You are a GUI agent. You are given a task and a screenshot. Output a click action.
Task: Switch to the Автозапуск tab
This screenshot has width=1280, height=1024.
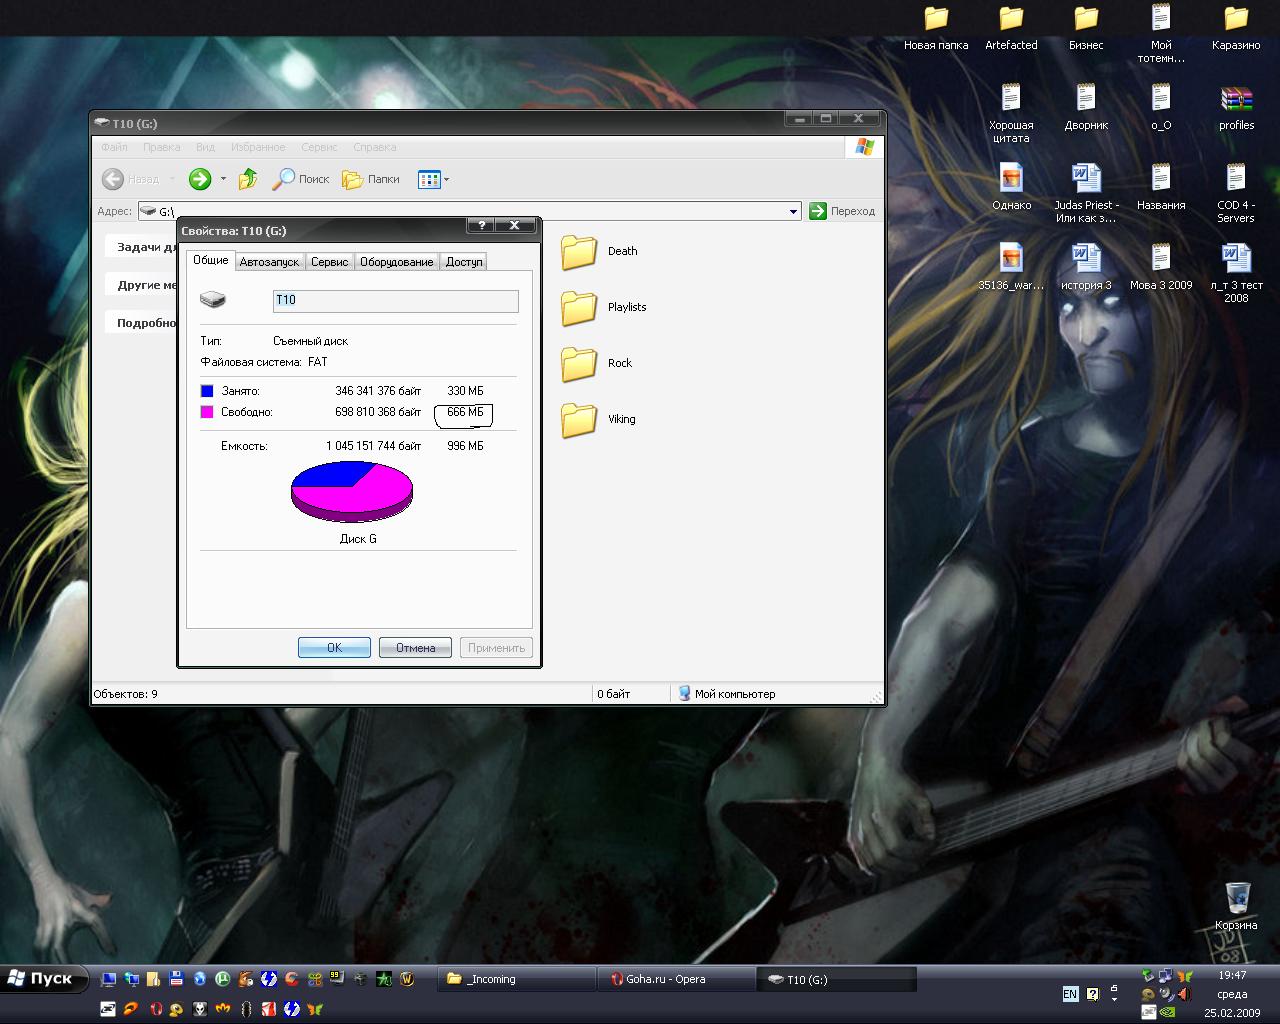tap(269, 262)
